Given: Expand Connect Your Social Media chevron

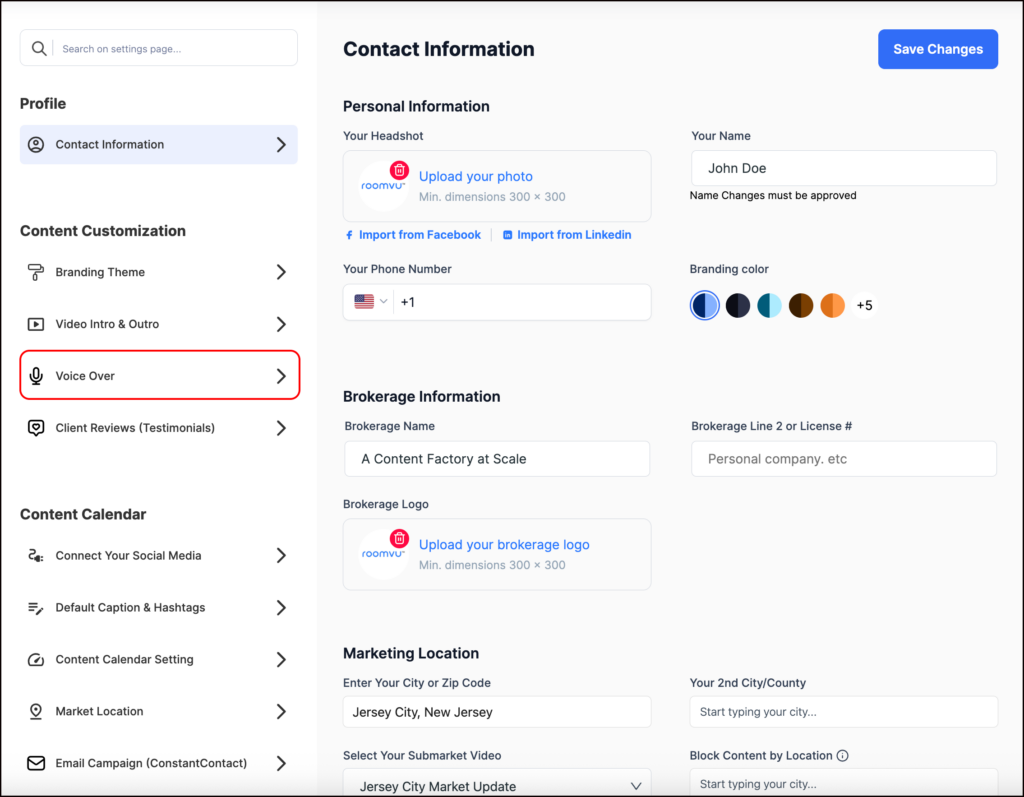Looking at the screenshot, I should click(x=281, y=556).
